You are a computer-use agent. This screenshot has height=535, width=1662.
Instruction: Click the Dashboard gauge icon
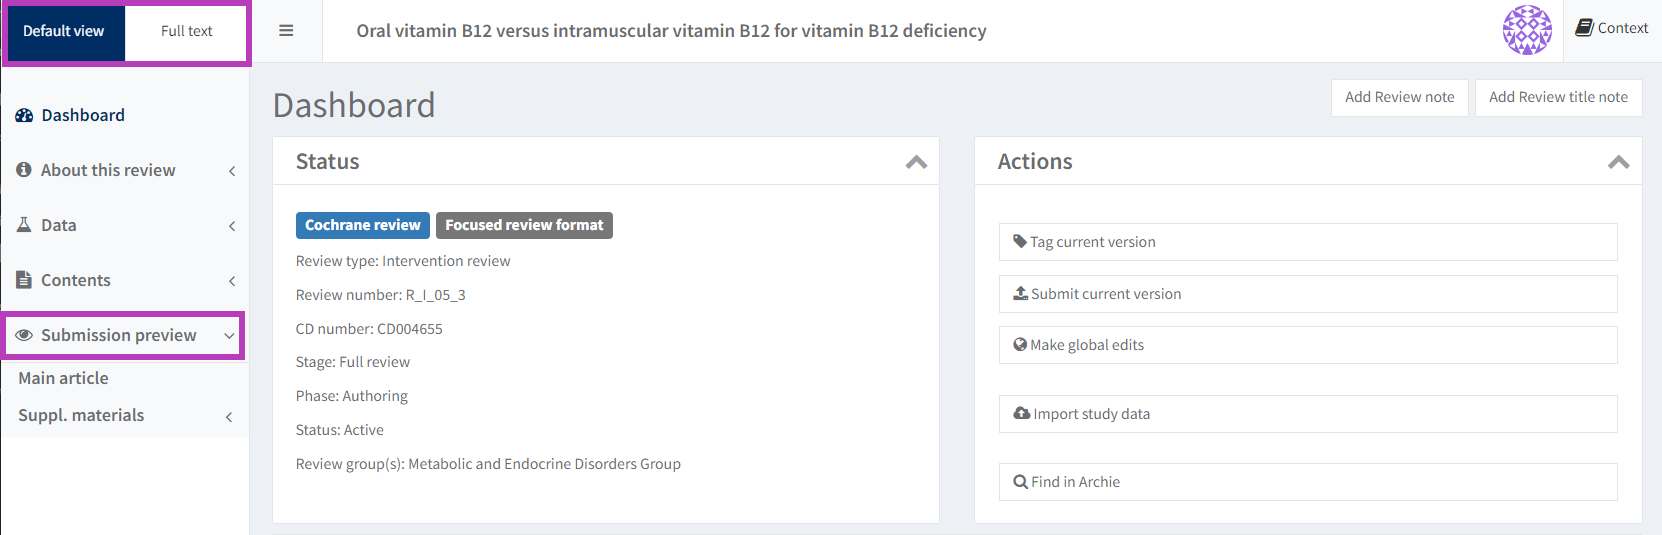24,116
